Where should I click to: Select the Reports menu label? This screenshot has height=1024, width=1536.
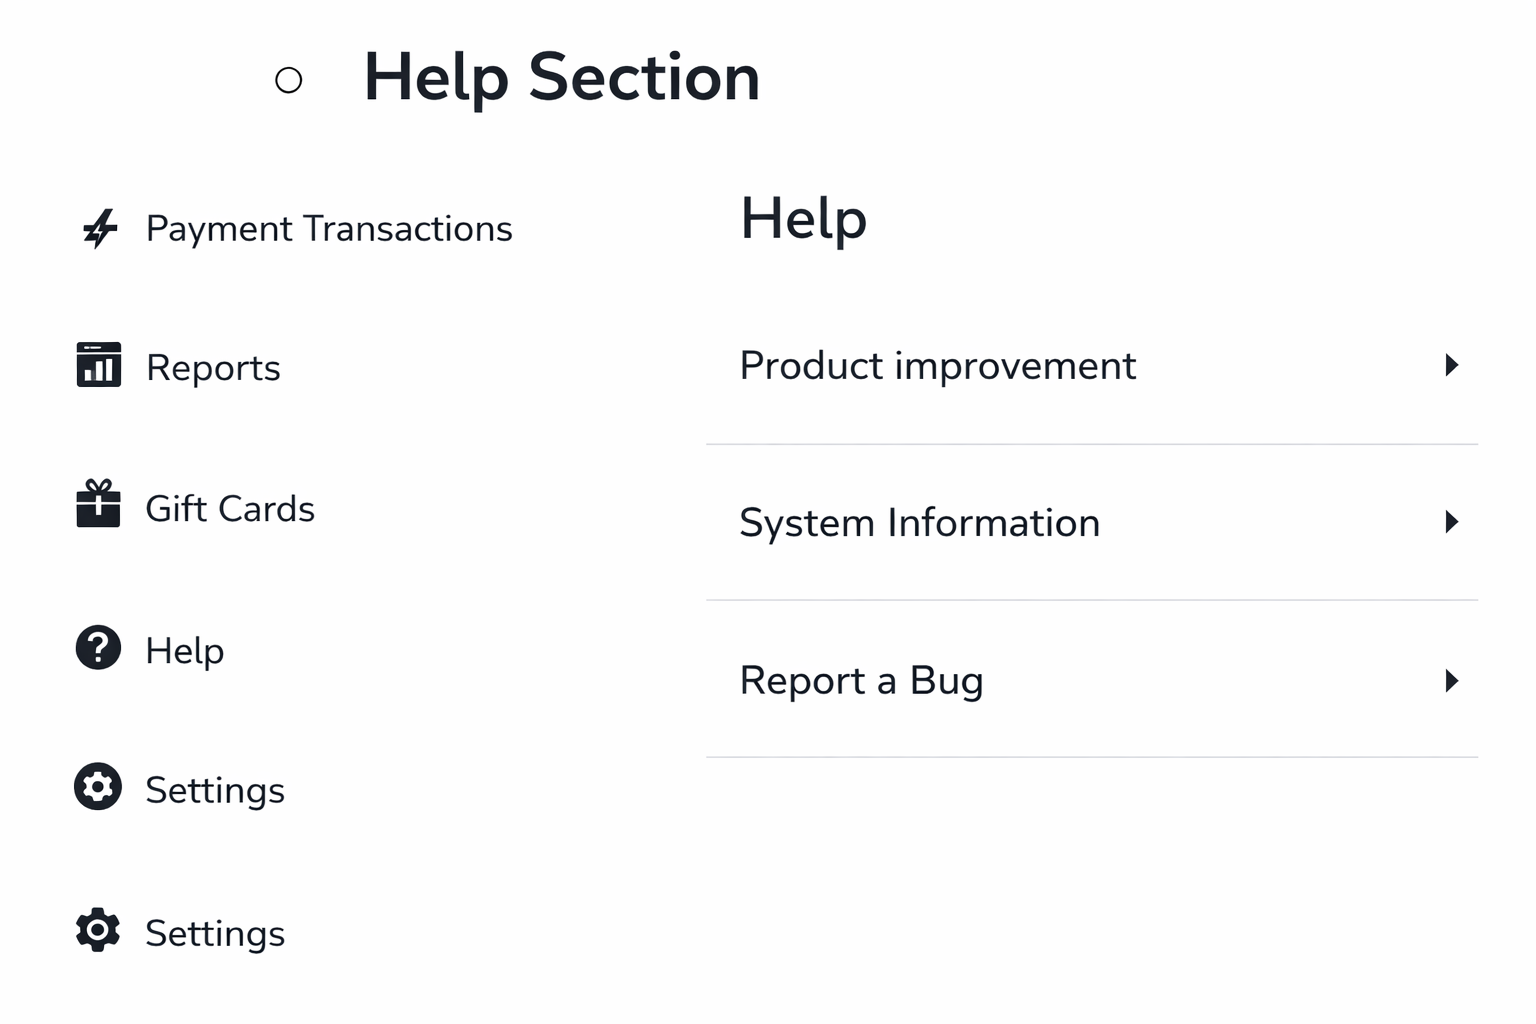pyautogui.click(x=213, y=368)
